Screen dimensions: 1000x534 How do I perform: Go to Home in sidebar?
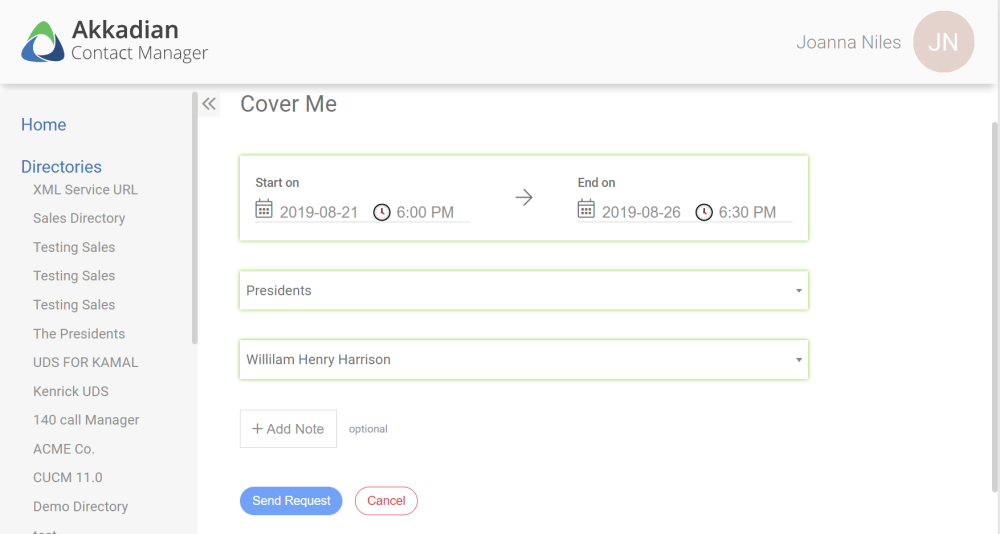pyautogui.click(x=44, y=125)
